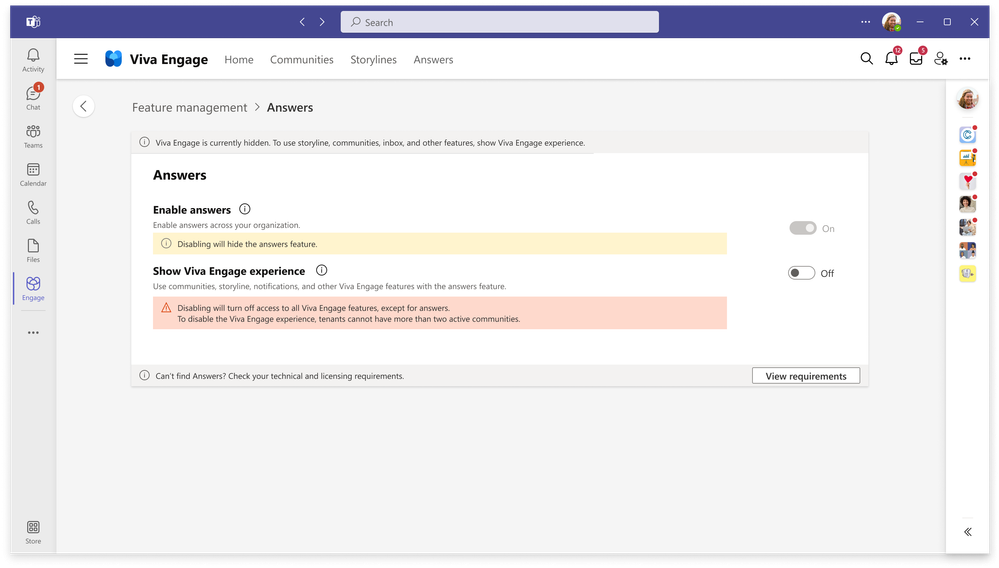Viewport: 999px width, 568px height.
Task: Open the Teams profile avatar menu
Action: (x=891, y=22)
